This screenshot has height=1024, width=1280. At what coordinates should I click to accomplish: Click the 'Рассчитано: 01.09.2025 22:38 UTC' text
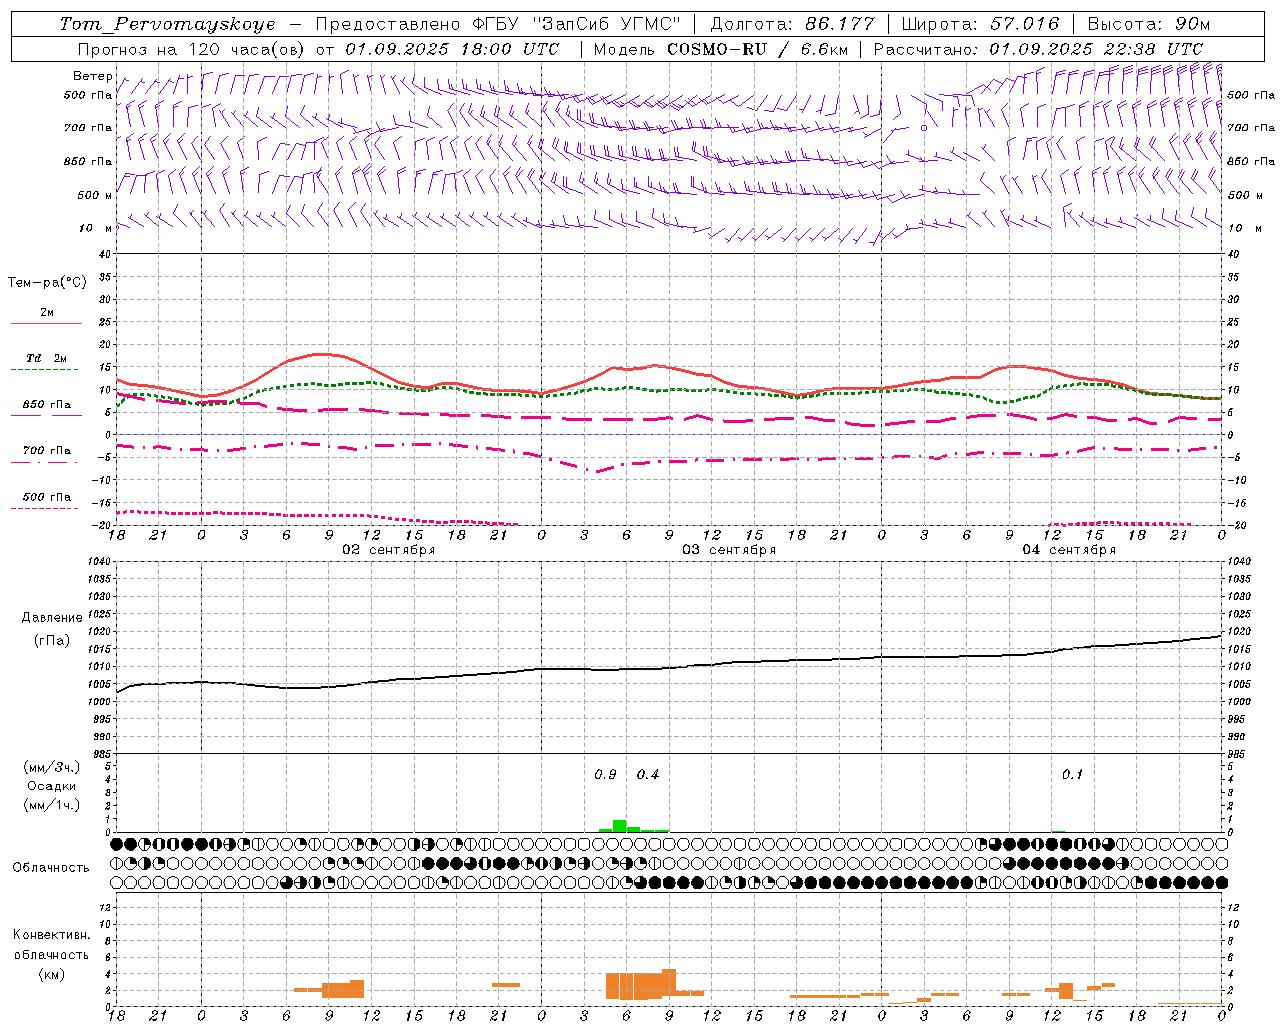tap(1038, 49)
